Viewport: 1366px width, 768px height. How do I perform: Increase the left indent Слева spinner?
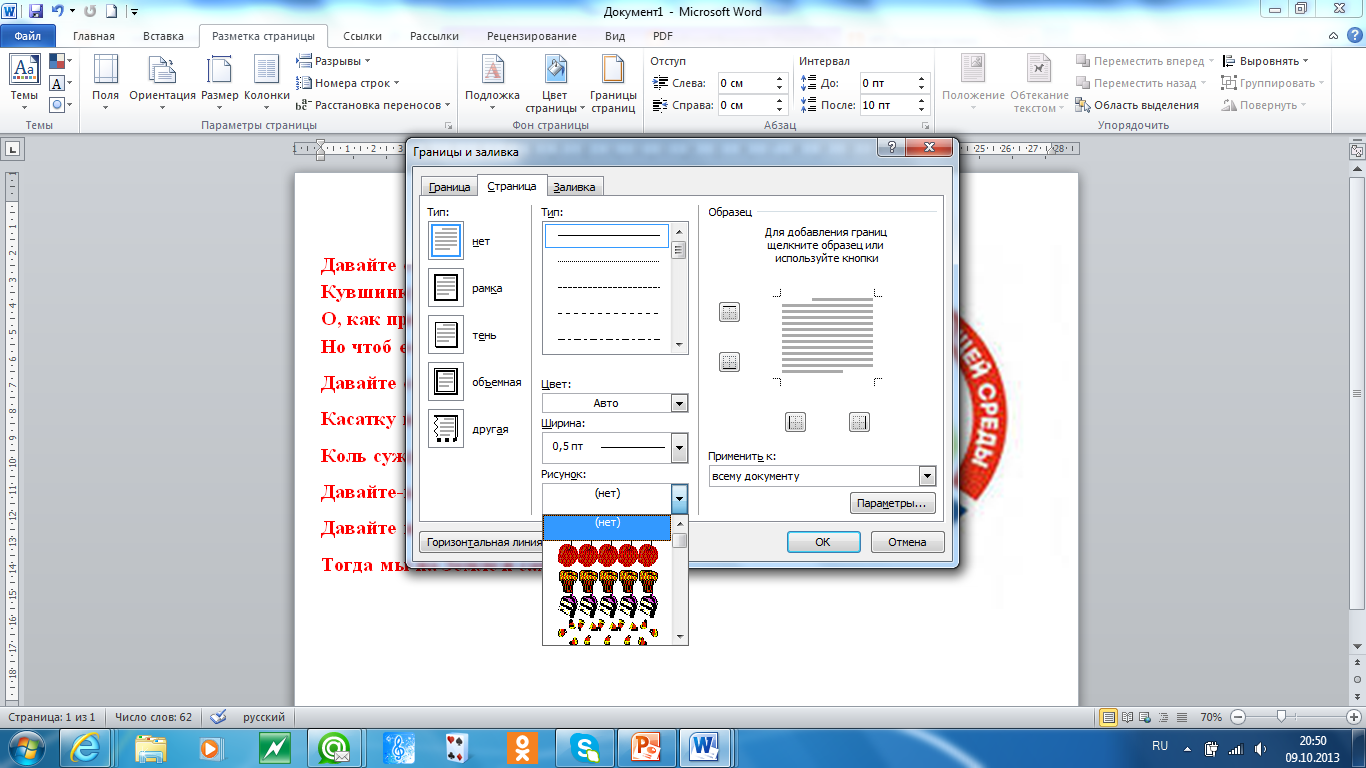(781, 78)
